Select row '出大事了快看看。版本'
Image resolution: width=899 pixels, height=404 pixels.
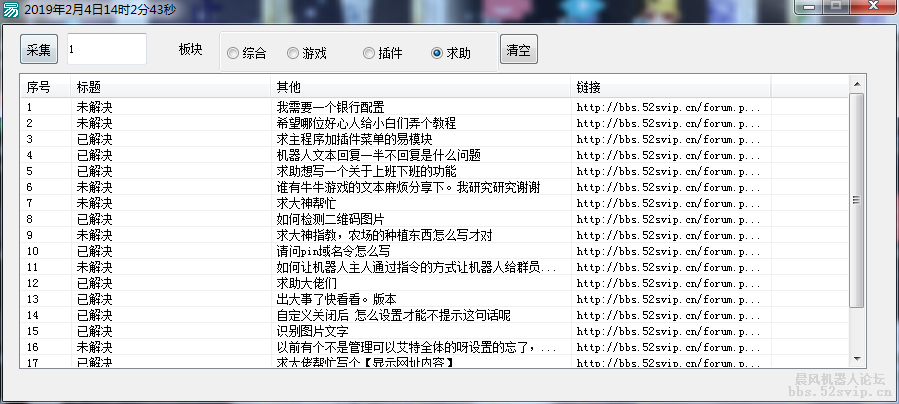coord(435,299)
